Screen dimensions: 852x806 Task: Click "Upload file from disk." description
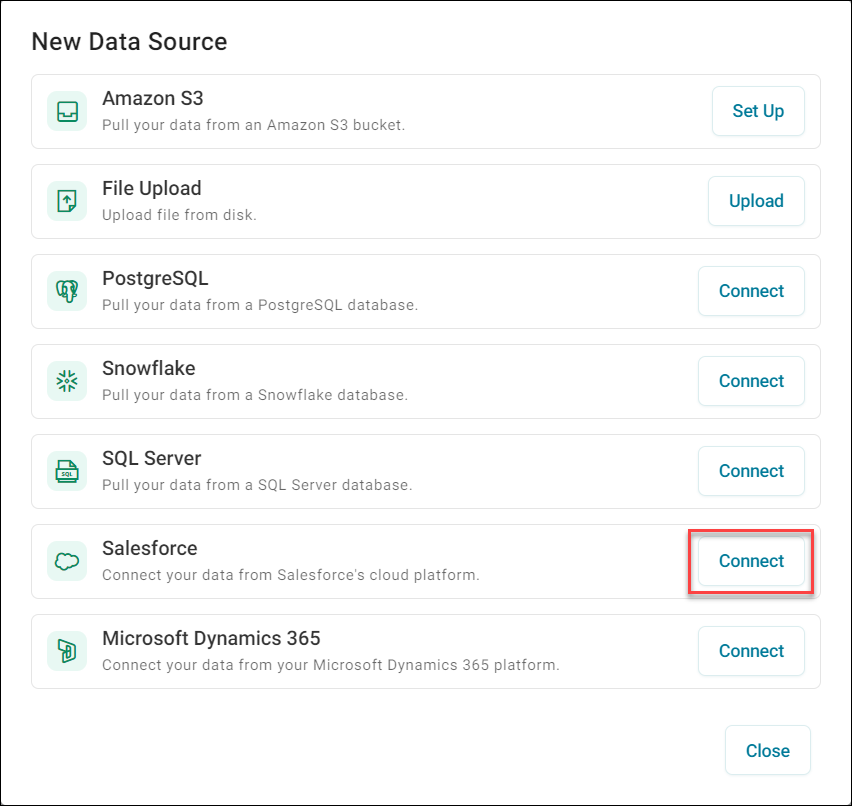[179, 215]
